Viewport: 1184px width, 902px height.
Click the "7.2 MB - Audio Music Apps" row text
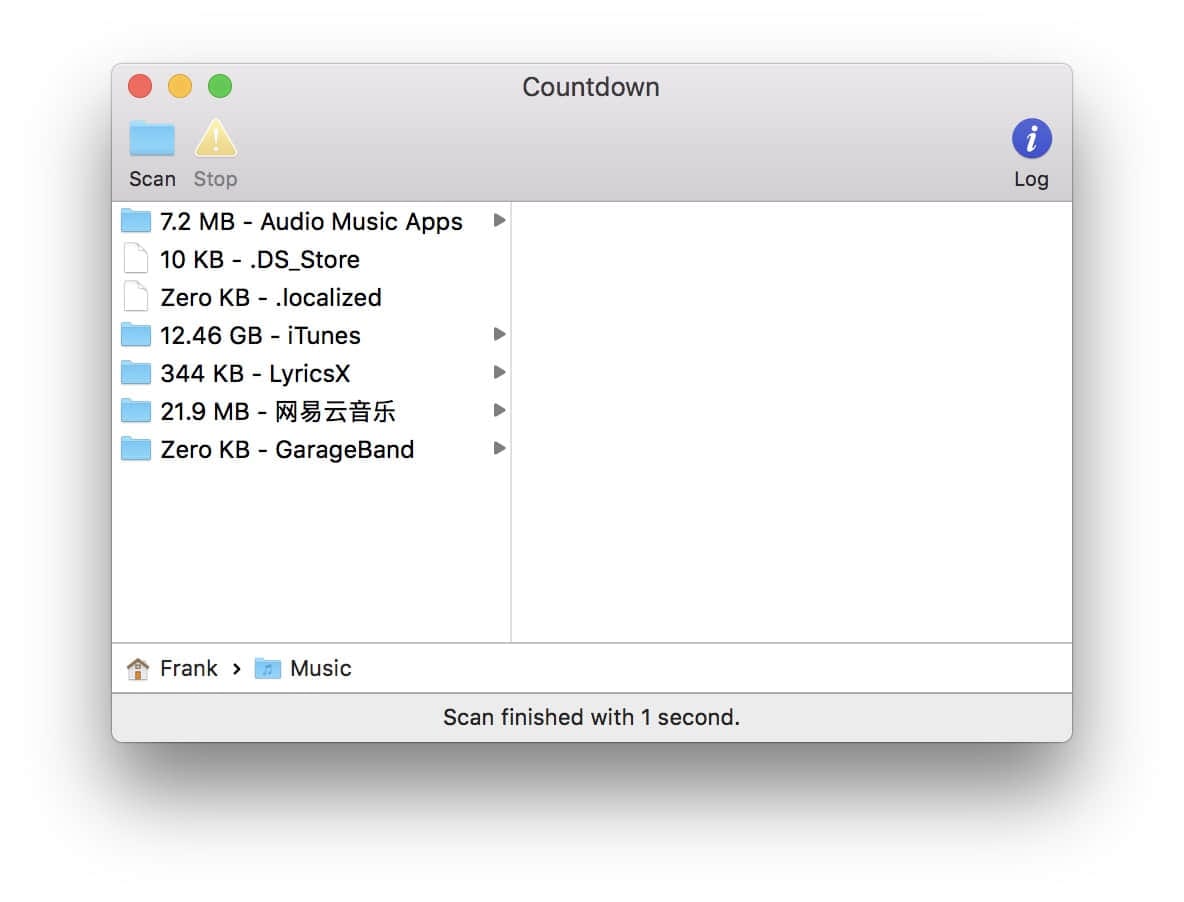pos(311,222)
